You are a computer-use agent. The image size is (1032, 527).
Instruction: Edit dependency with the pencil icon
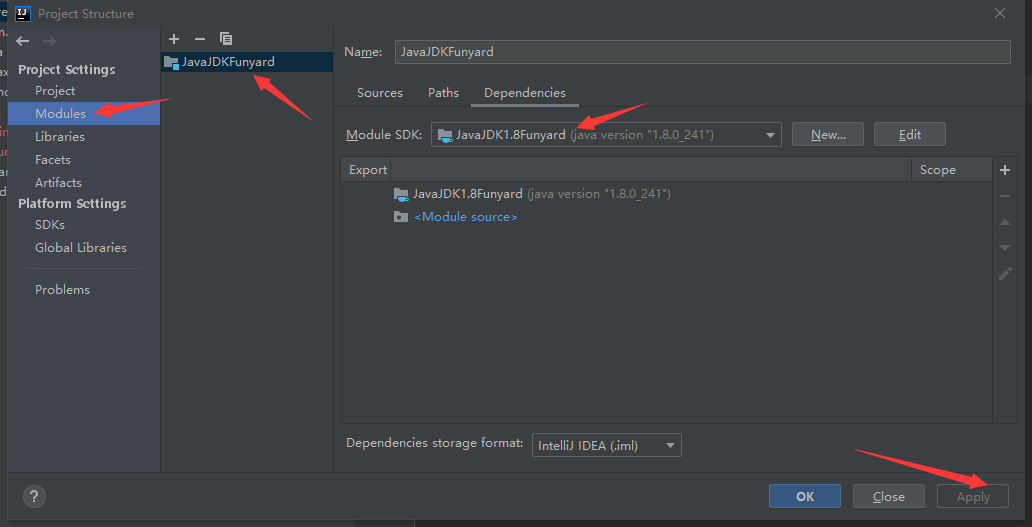(x=1005, y=274)
